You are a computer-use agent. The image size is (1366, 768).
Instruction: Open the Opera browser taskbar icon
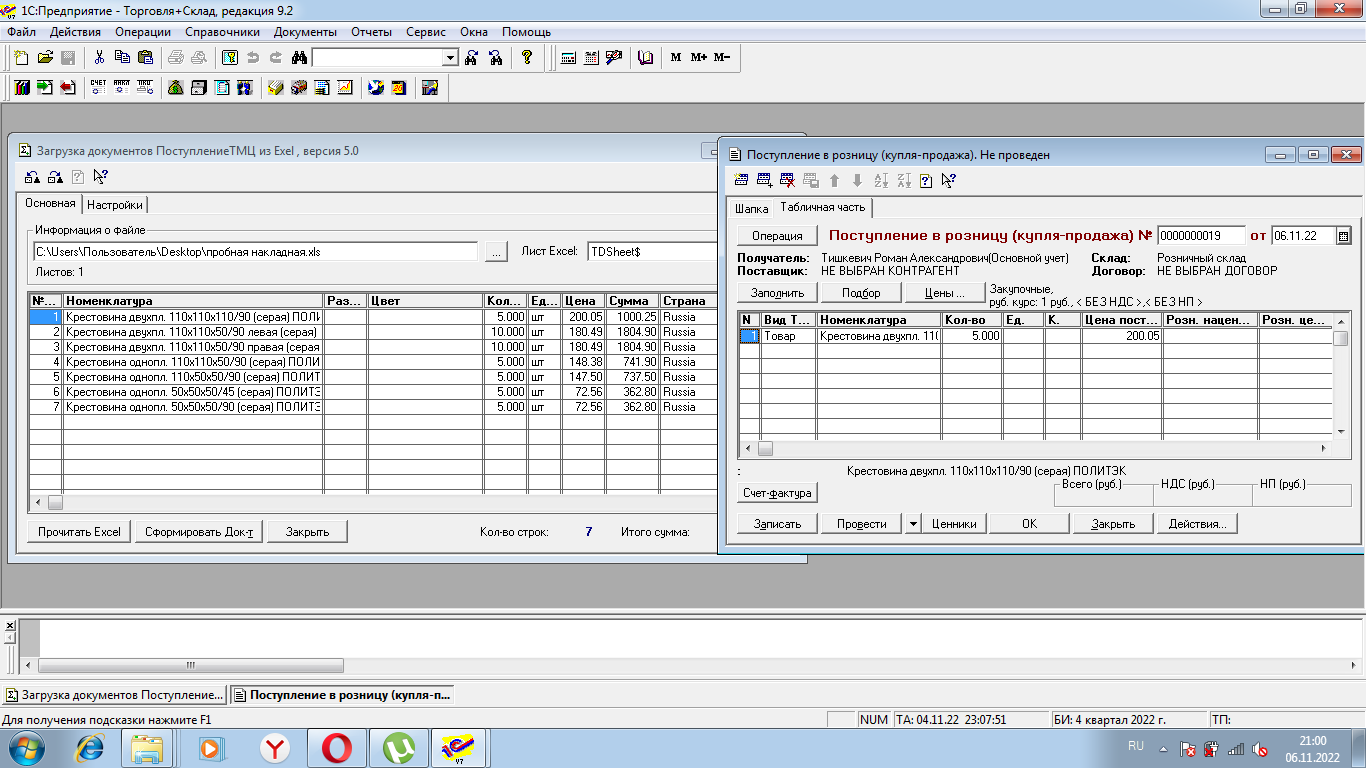(x=337, y=748)
